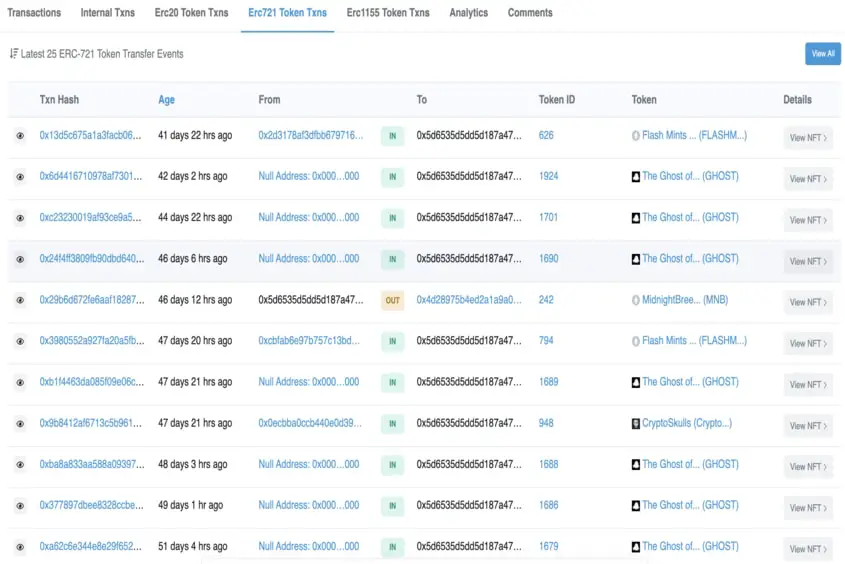Click the Ghost token icon for ID 1924
845x564 pixels.
tap(636, 177)
